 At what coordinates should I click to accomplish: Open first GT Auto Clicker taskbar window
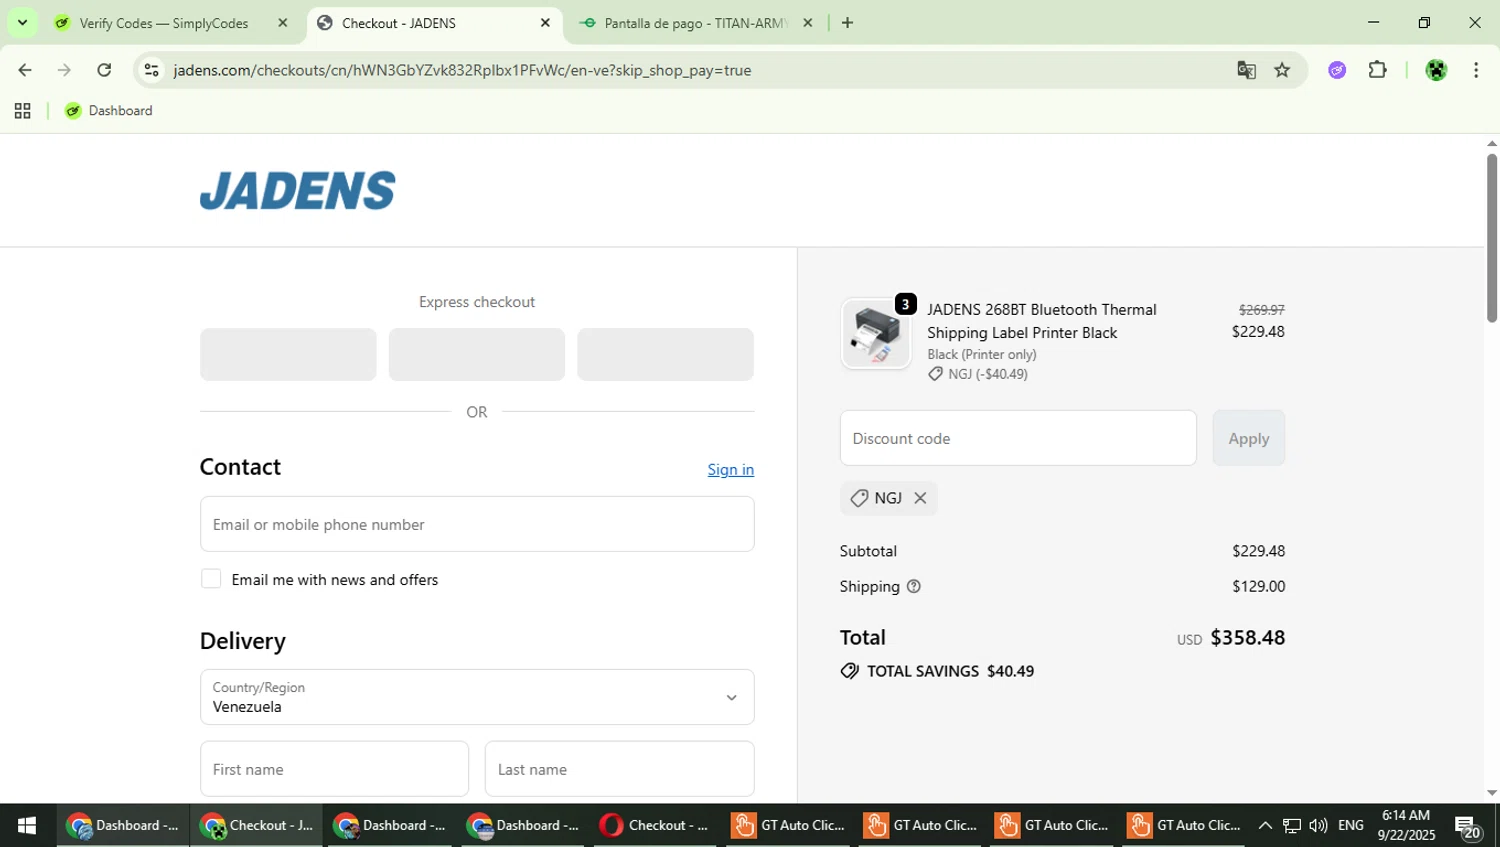point(788,825)
